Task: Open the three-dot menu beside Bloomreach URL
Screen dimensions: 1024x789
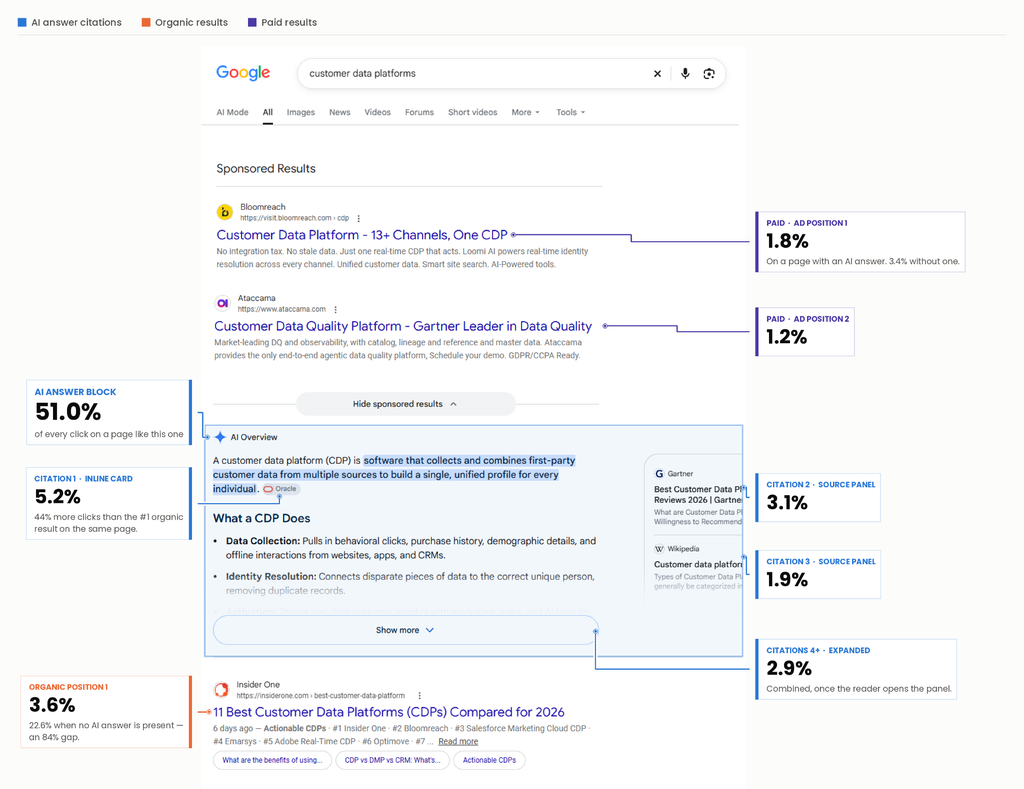Action: point(359,218)
